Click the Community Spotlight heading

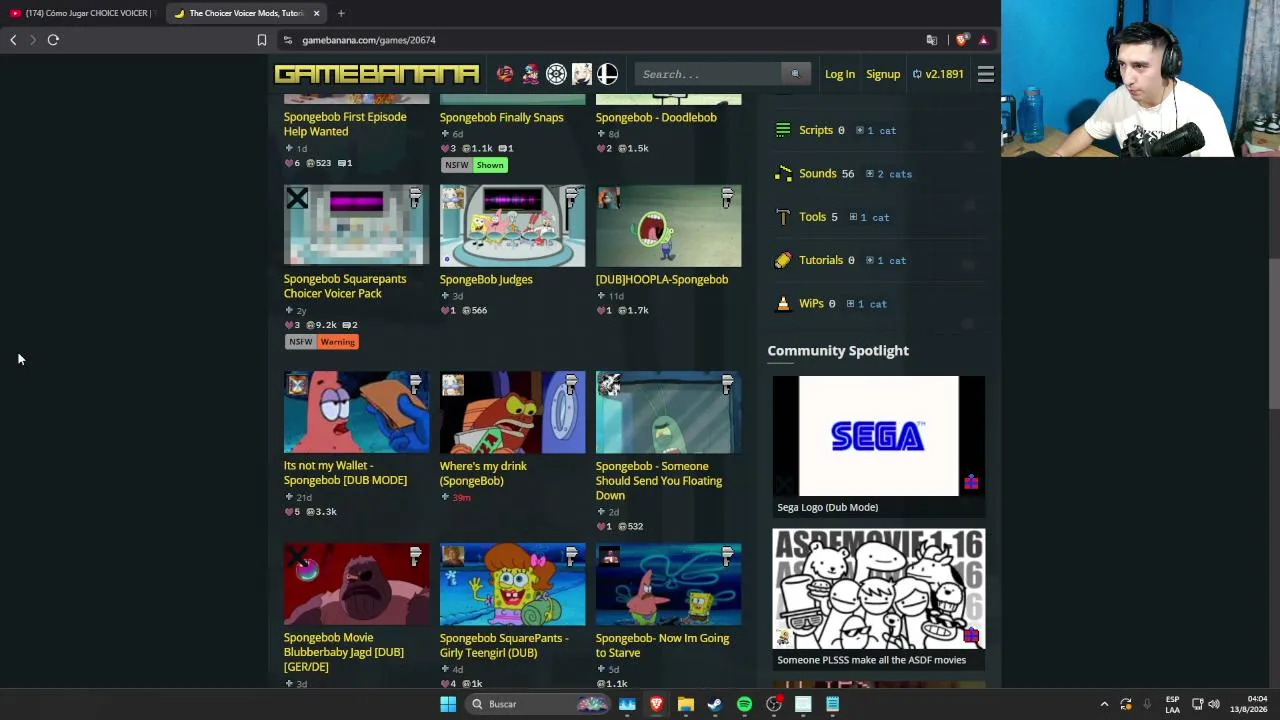pyautogui.click(x=838, y=351)
